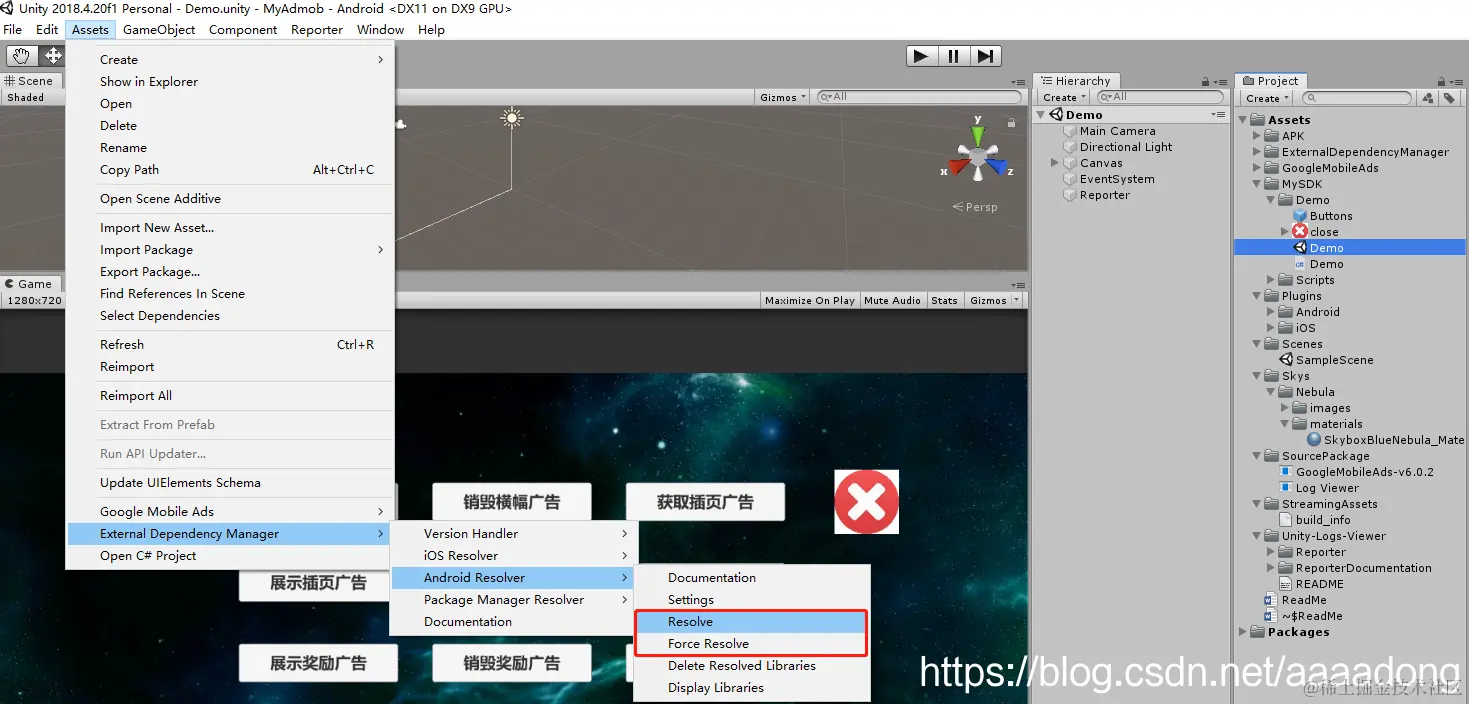The width and height of the screenshot is (1469, 704).
Task: Click the Play button
Action: click(x=921, y=56)
